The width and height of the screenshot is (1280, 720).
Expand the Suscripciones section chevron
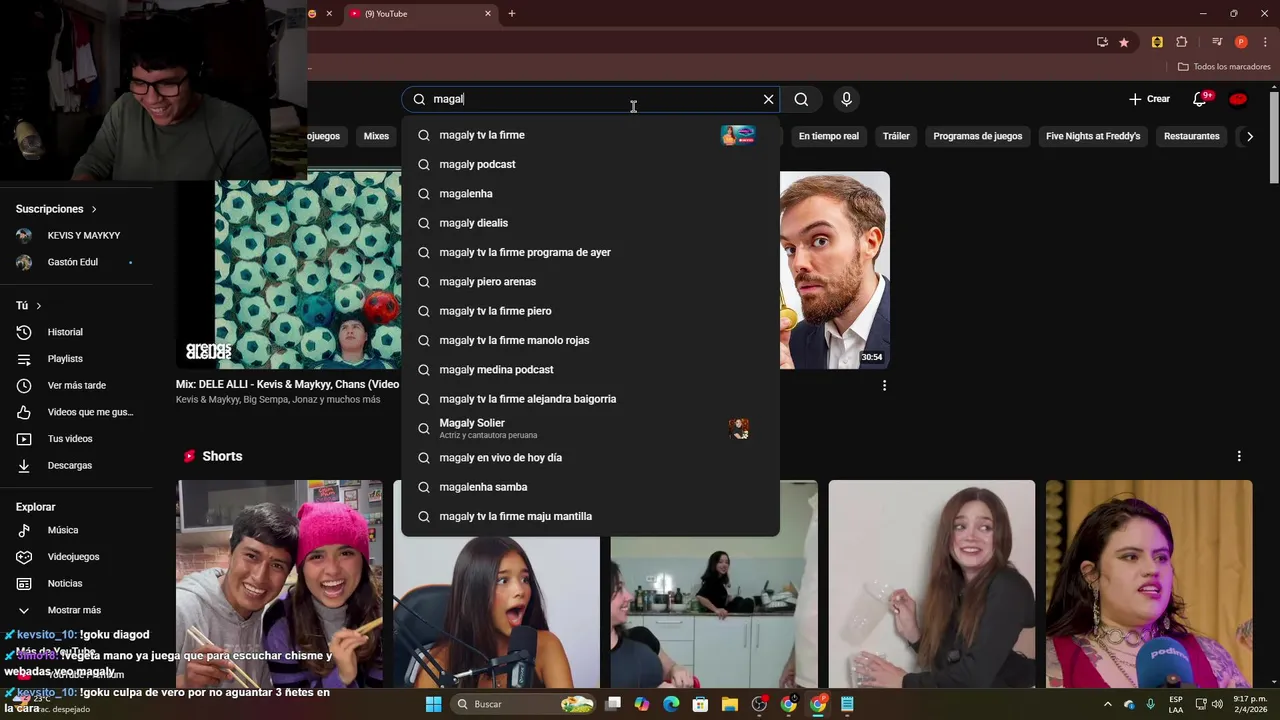pos(94,209)
